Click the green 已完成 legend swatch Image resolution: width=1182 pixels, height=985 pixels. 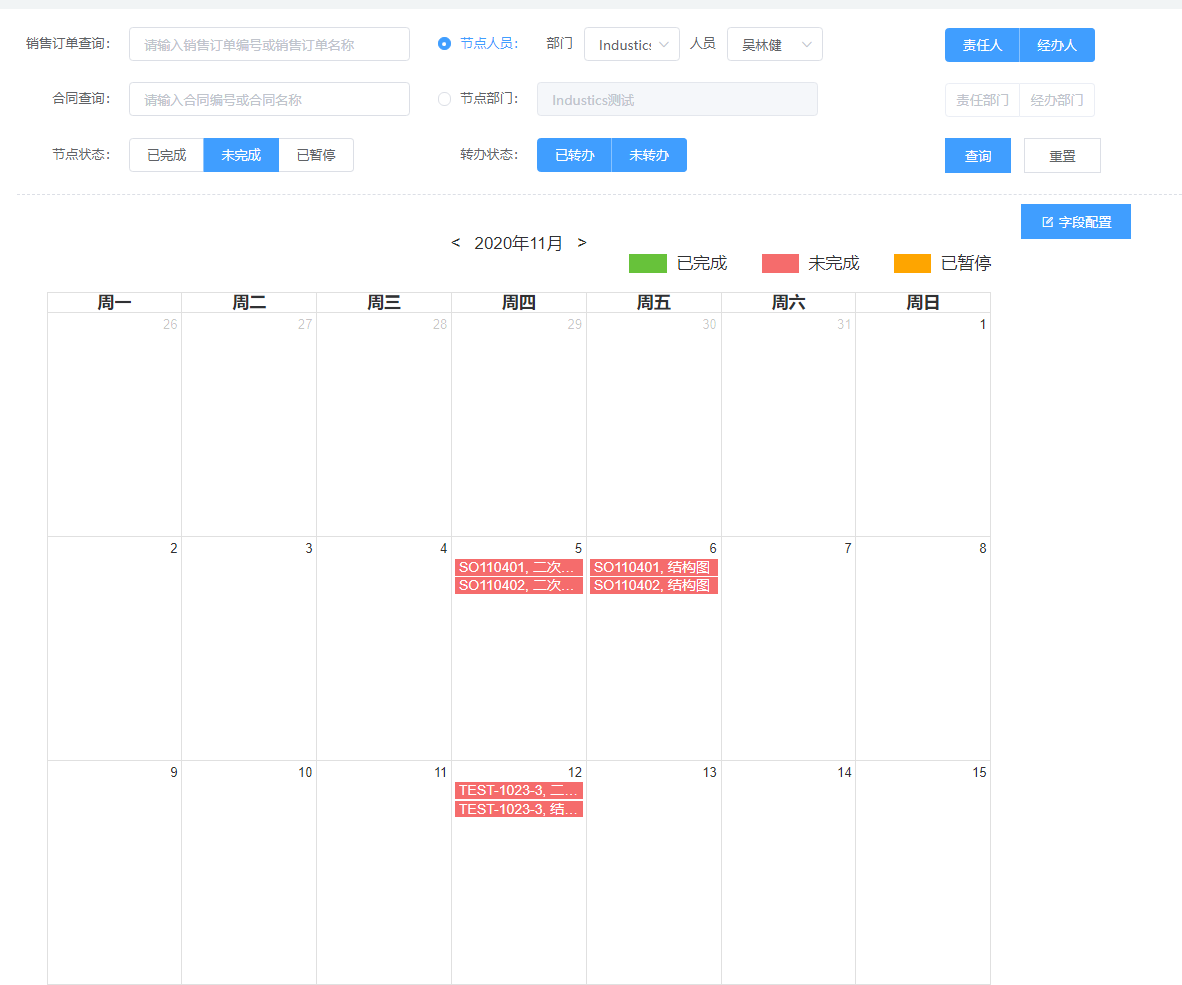tap(647, 263)
